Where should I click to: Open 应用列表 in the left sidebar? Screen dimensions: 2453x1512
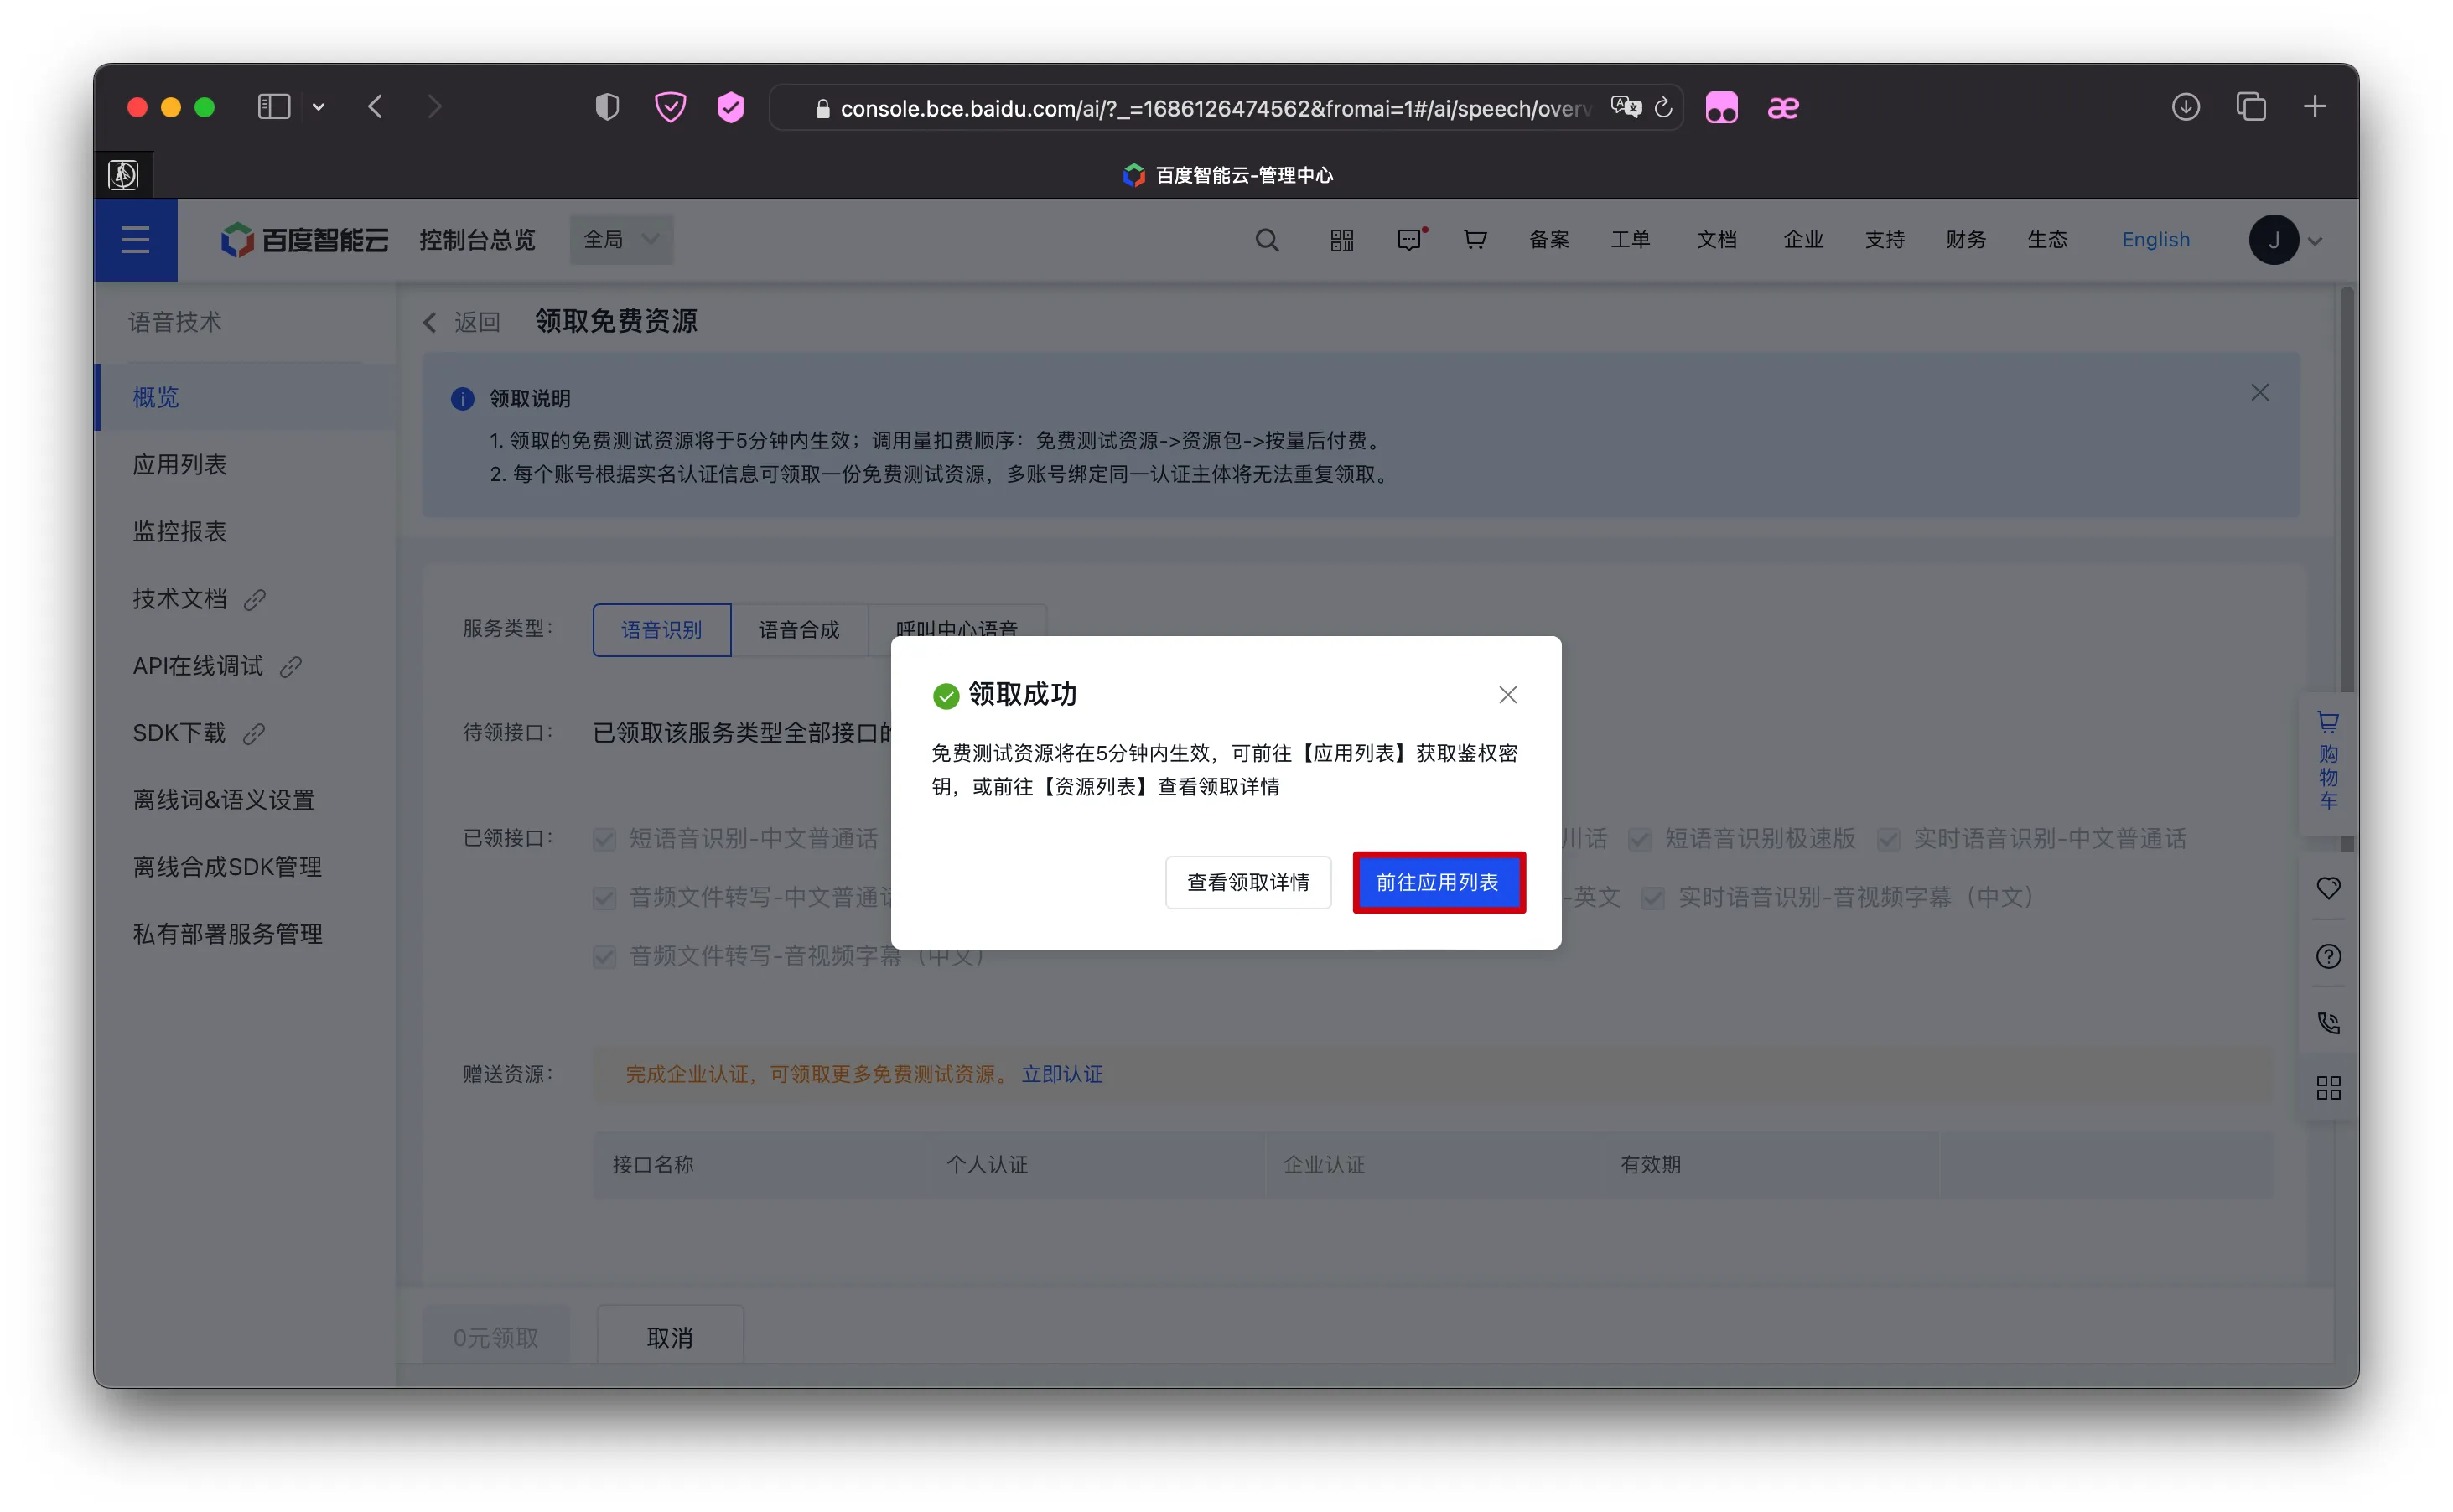pos(180,464)
